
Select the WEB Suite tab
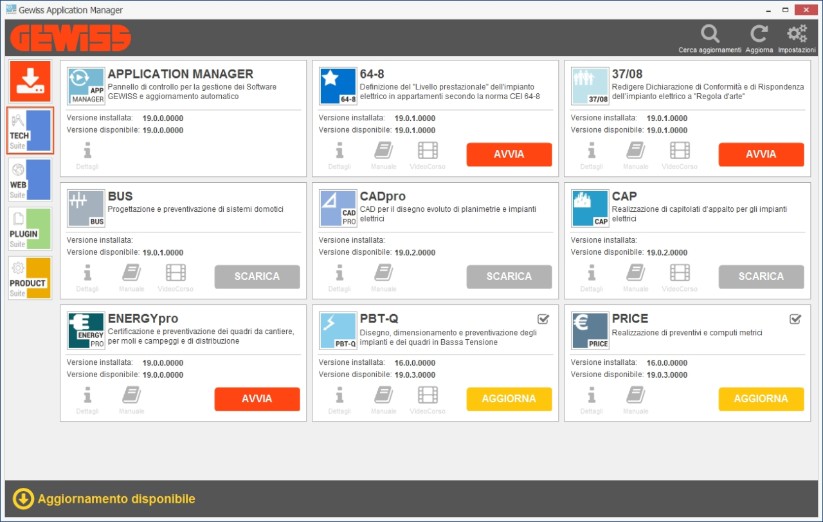30,180
